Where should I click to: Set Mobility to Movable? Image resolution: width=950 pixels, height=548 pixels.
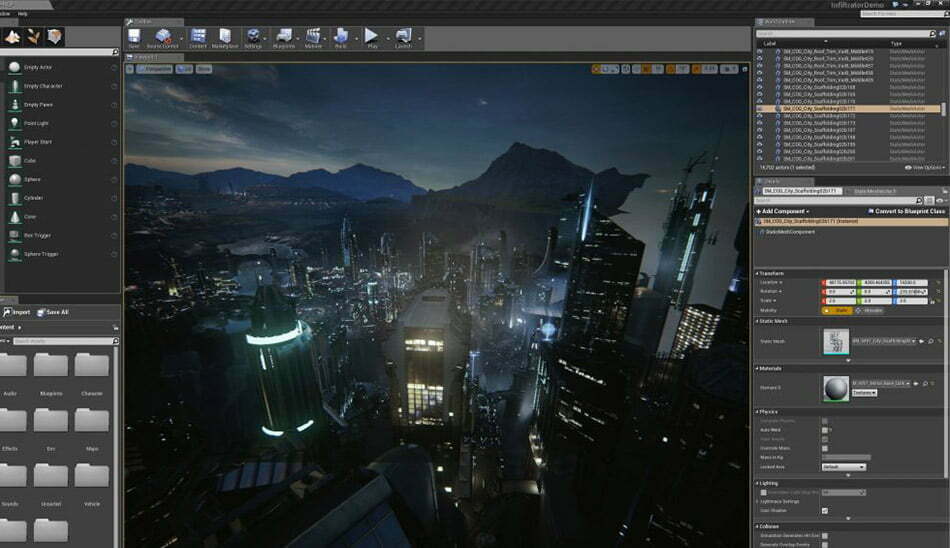869,310
